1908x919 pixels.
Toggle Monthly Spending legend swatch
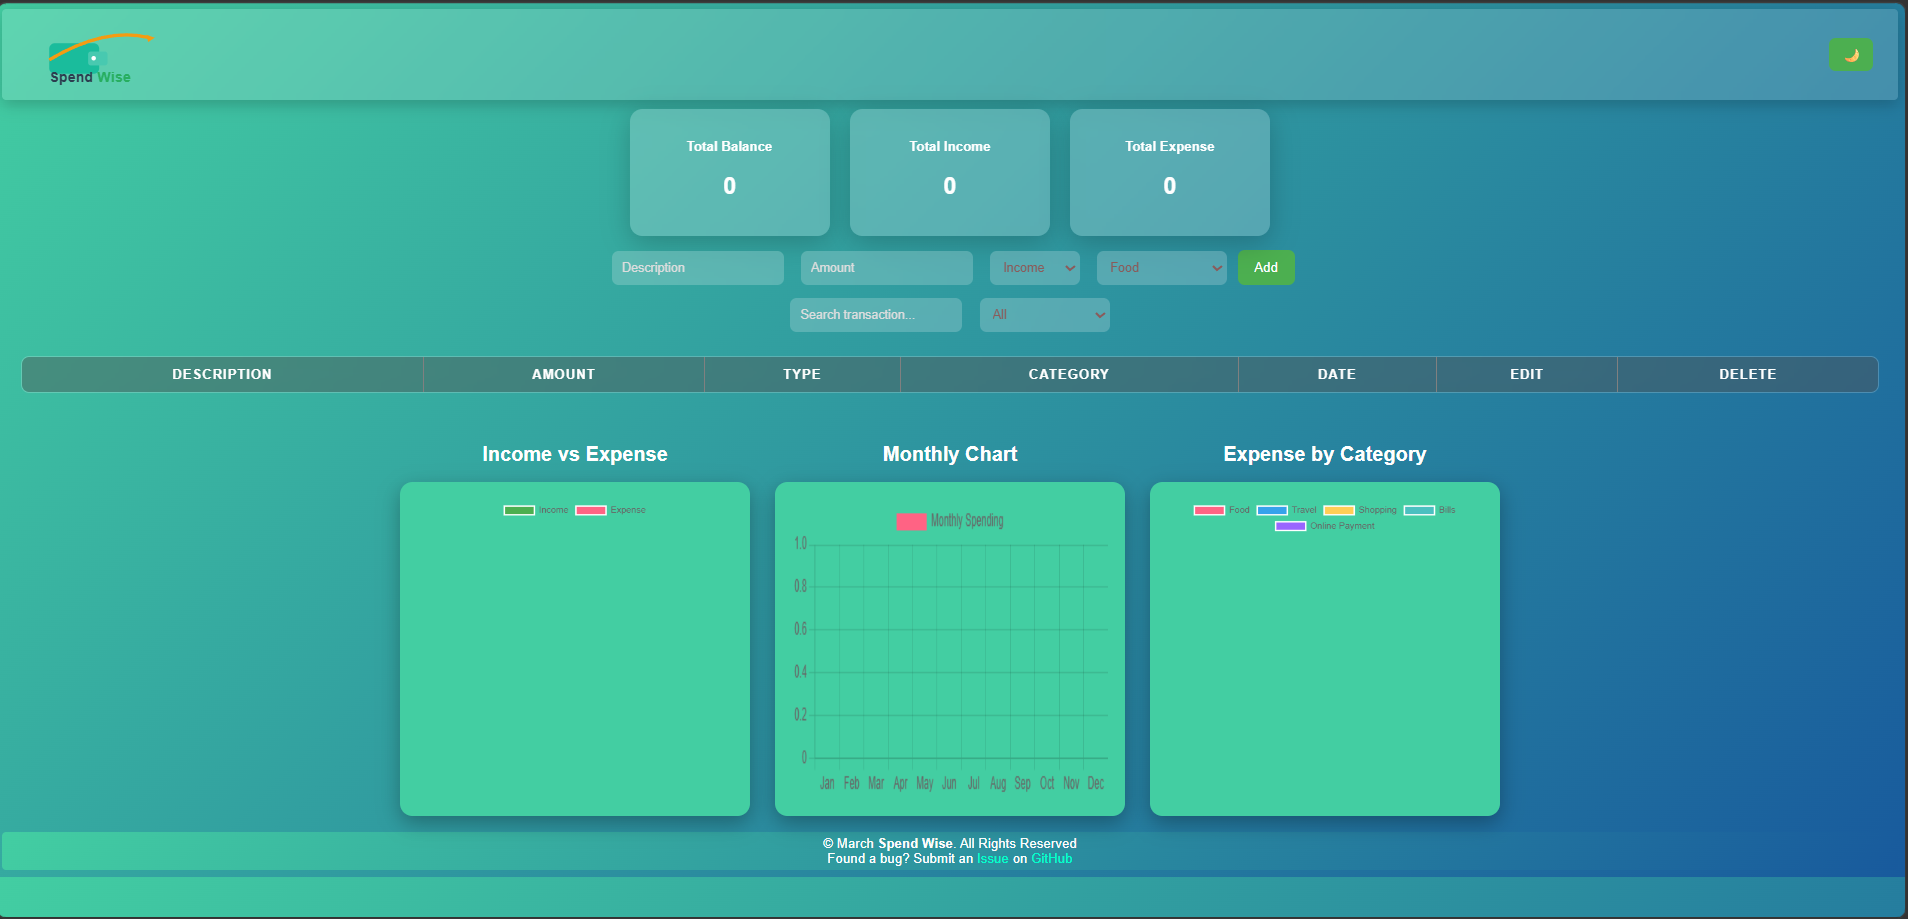click(x=911, y=521)
